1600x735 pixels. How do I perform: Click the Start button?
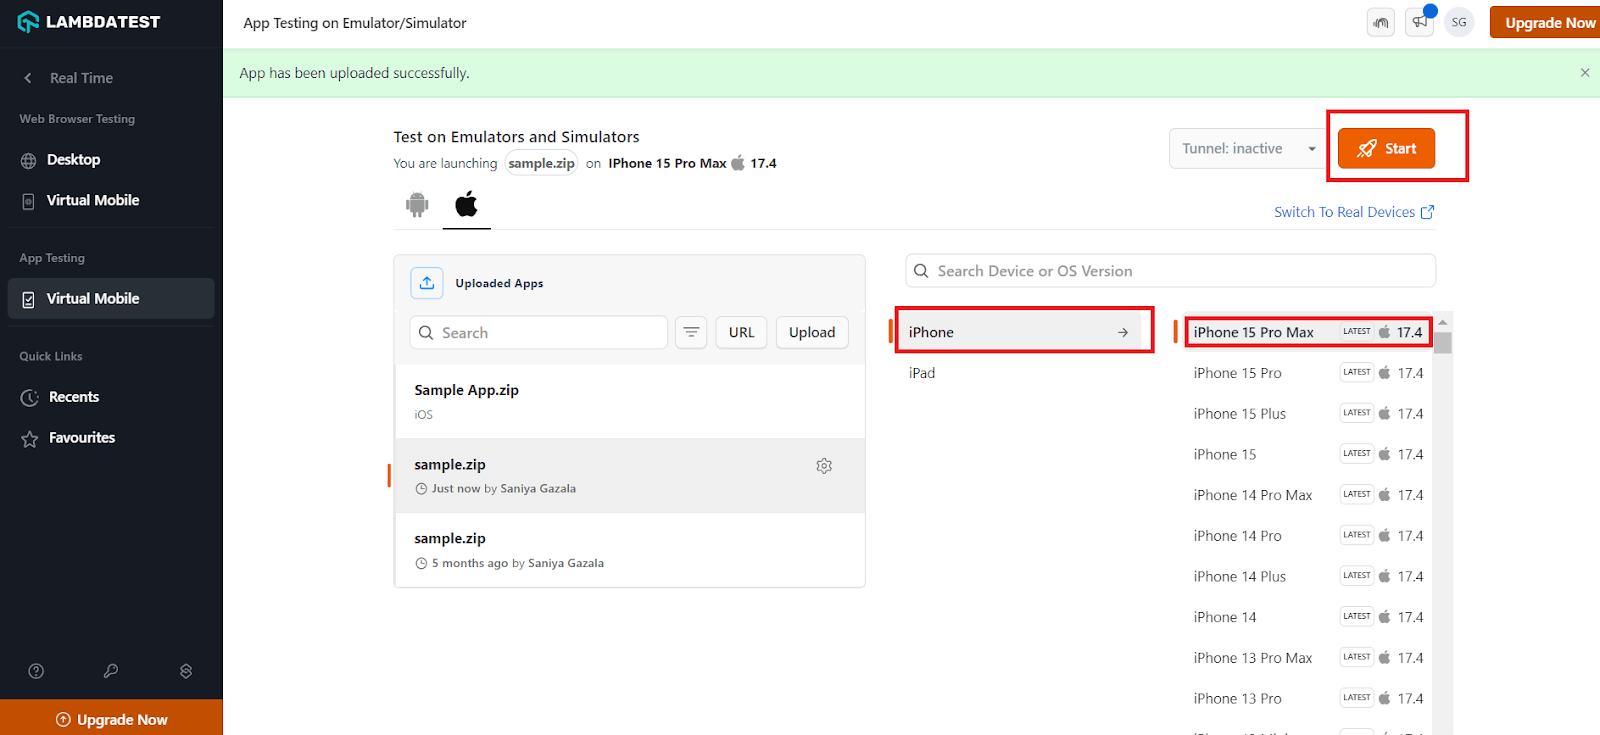[x=1386, y=149]
